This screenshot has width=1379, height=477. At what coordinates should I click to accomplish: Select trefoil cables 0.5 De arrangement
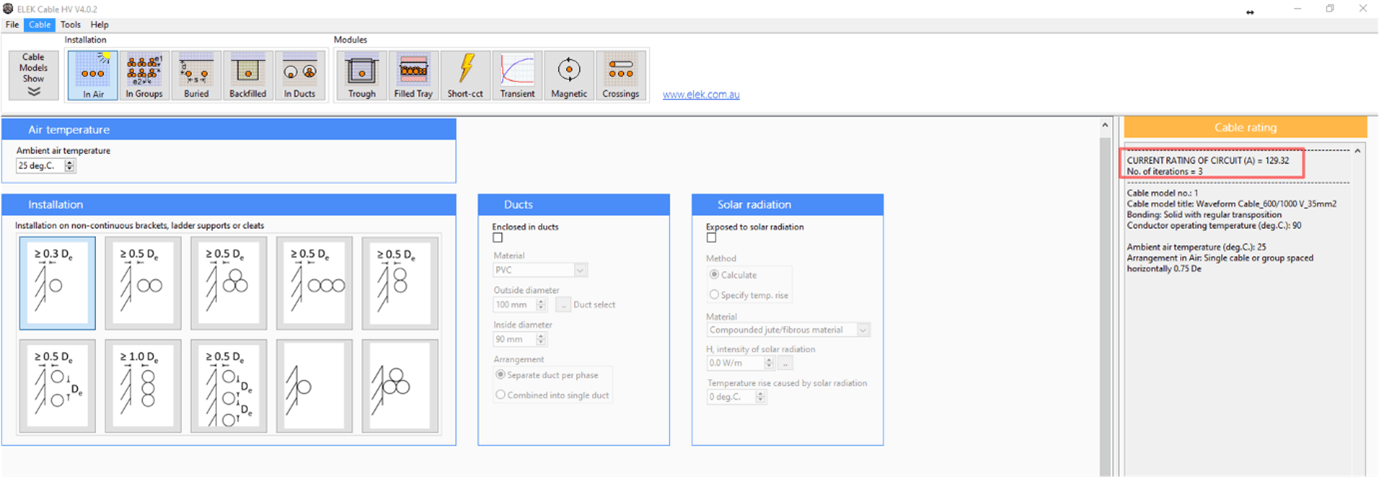[x=229, y=283]
